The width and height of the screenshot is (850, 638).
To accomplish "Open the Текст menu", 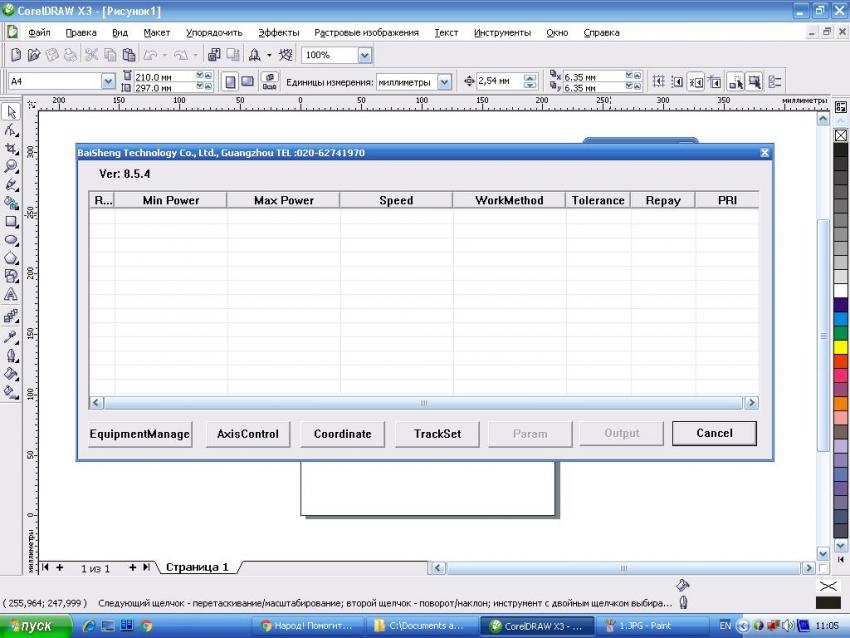I will coord(446,32).
